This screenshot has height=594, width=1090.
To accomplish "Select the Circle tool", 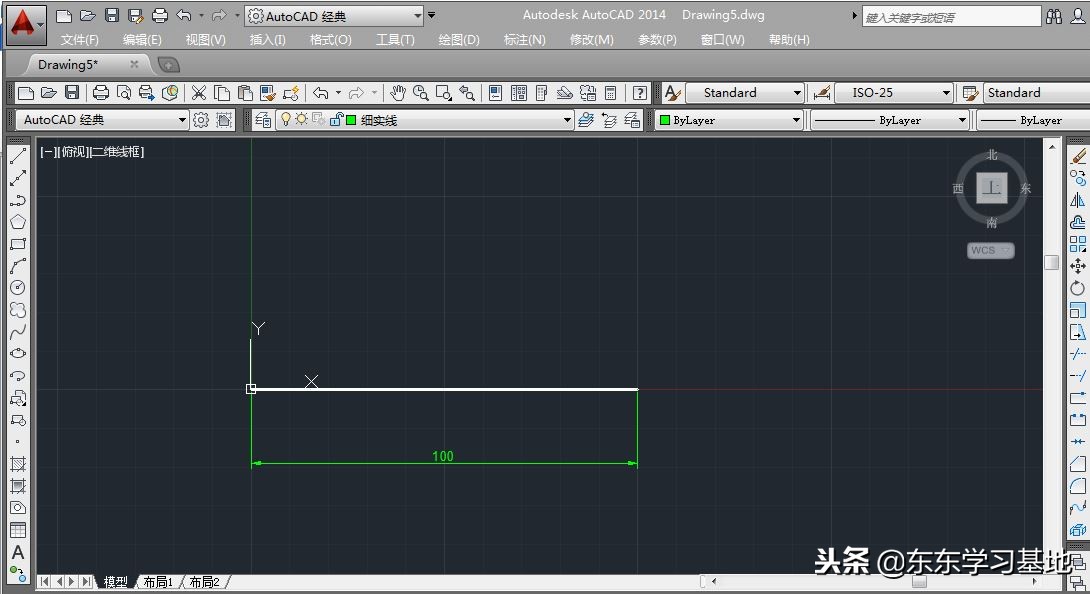I will (18, 287).
